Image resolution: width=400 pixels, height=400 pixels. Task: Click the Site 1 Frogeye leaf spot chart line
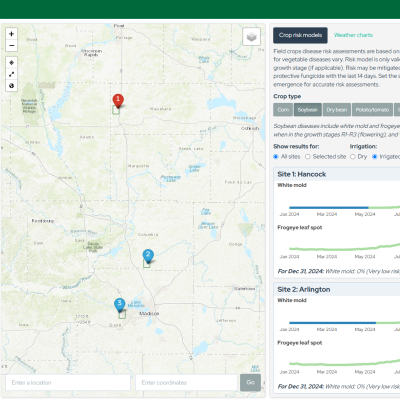tap(344, 248)
